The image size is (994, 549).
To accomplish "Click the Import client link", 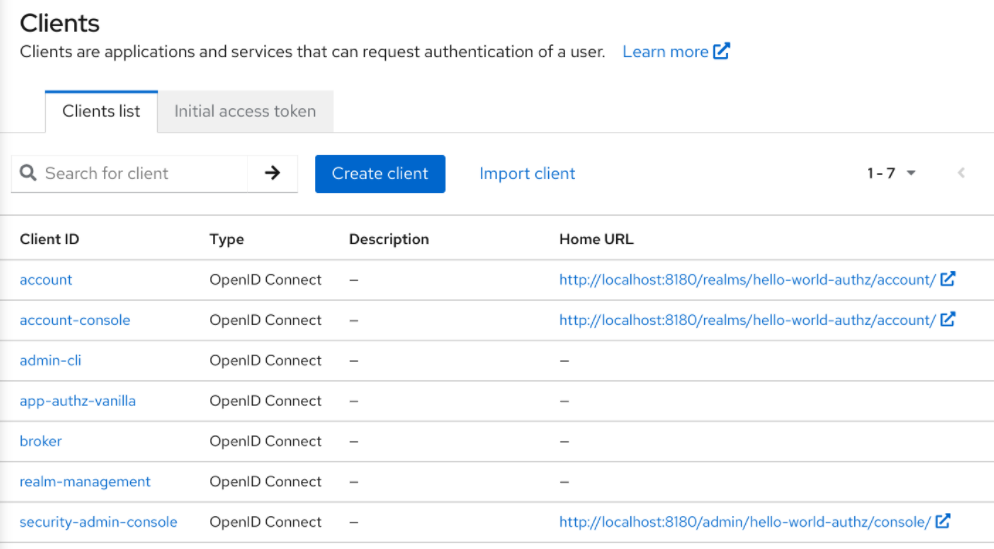I will click(527, 173).
